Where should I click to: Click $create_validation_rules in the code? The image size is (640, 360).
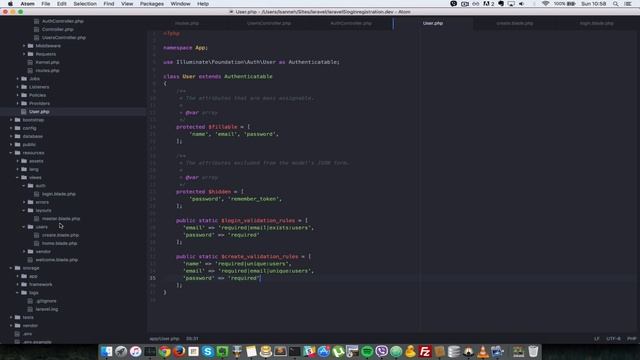260,256
